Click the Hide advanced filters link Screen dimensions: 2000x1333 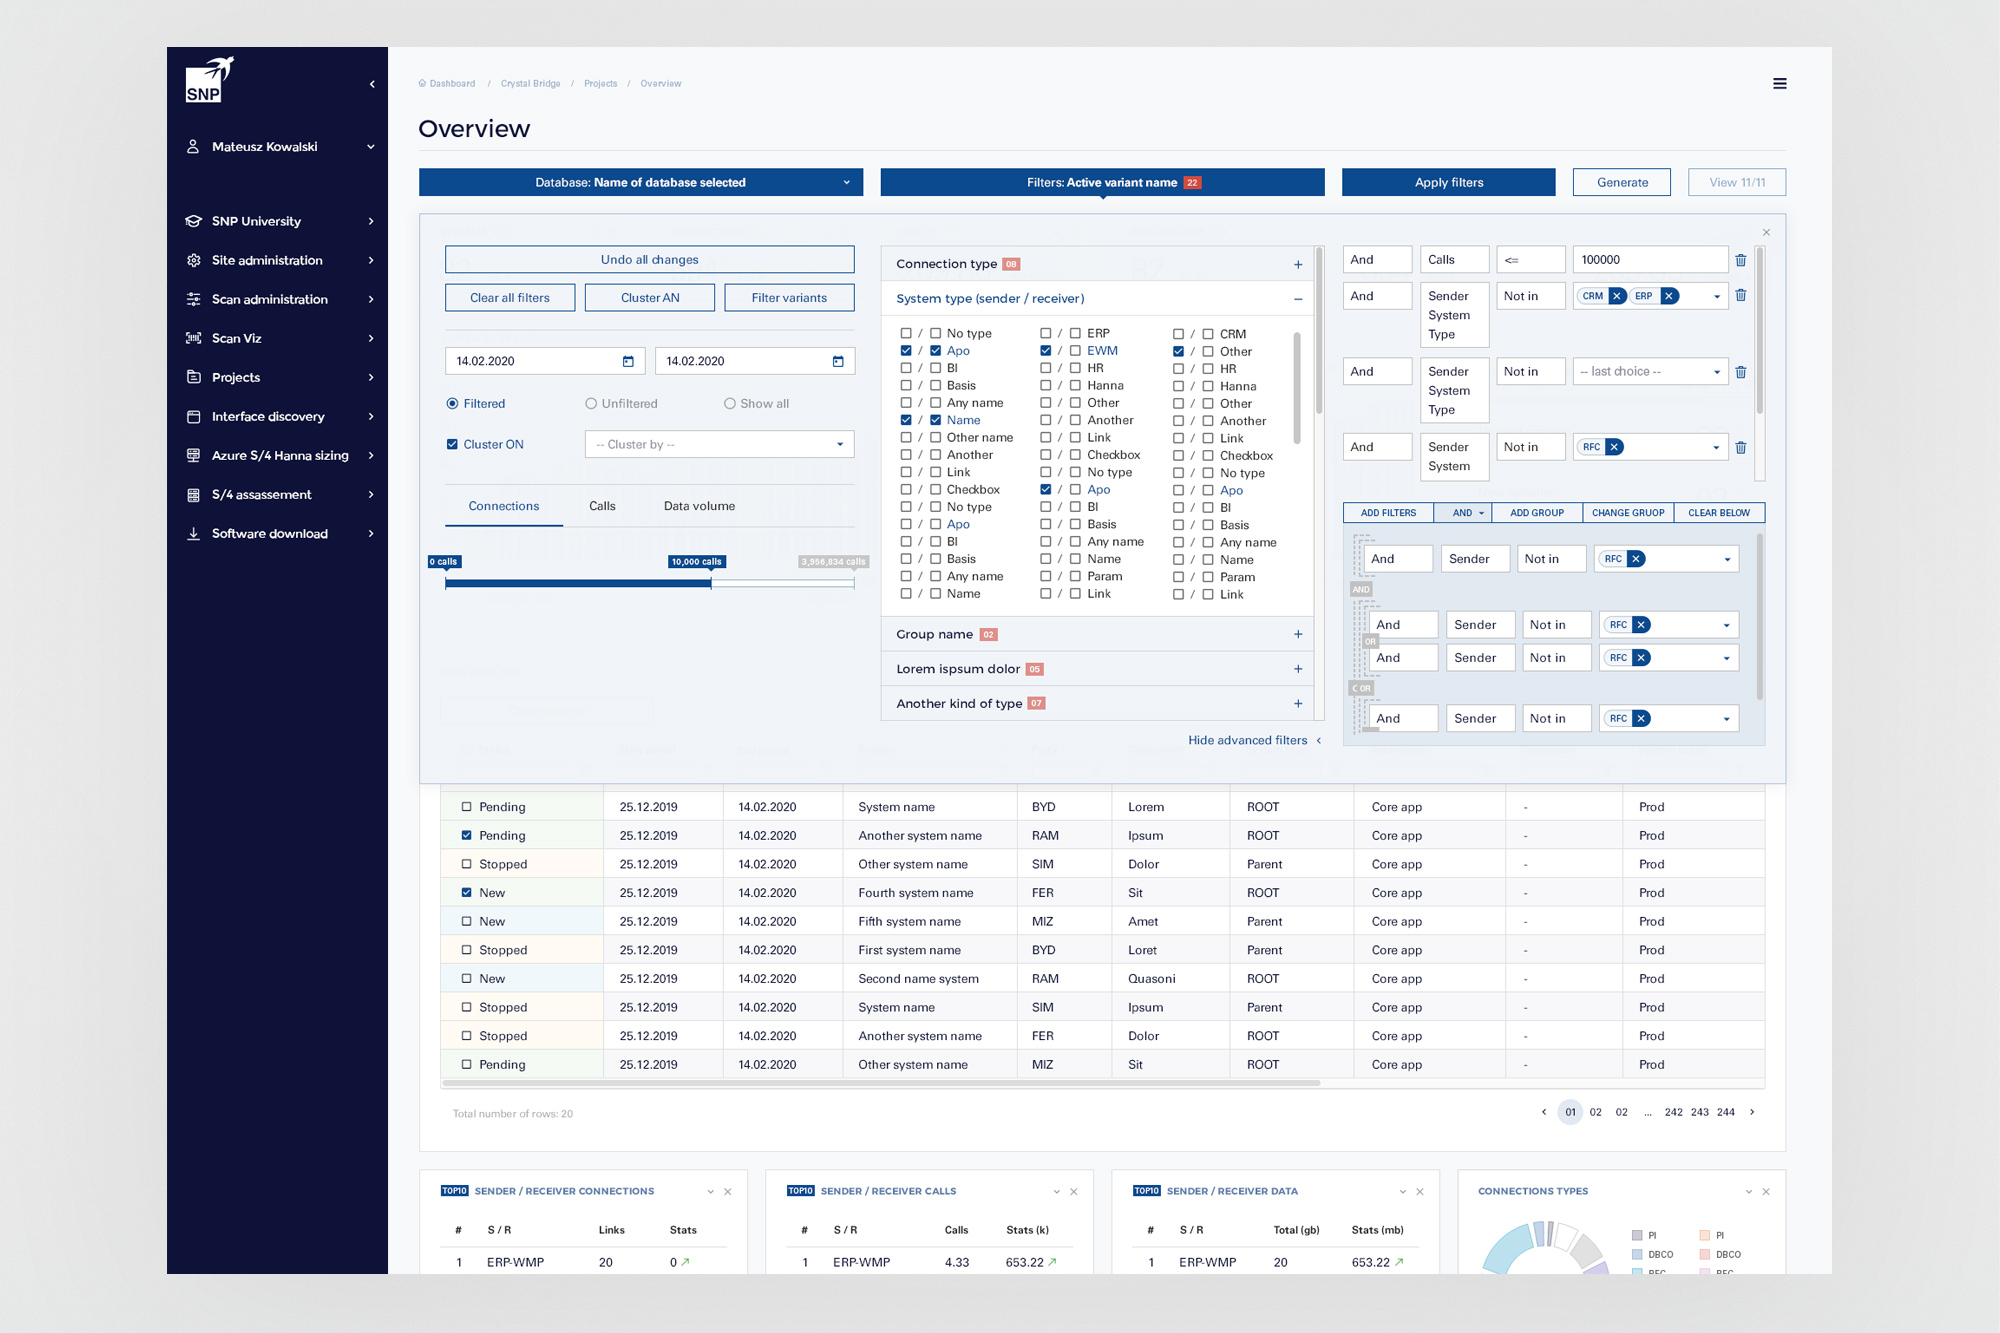pos(1247,740)
